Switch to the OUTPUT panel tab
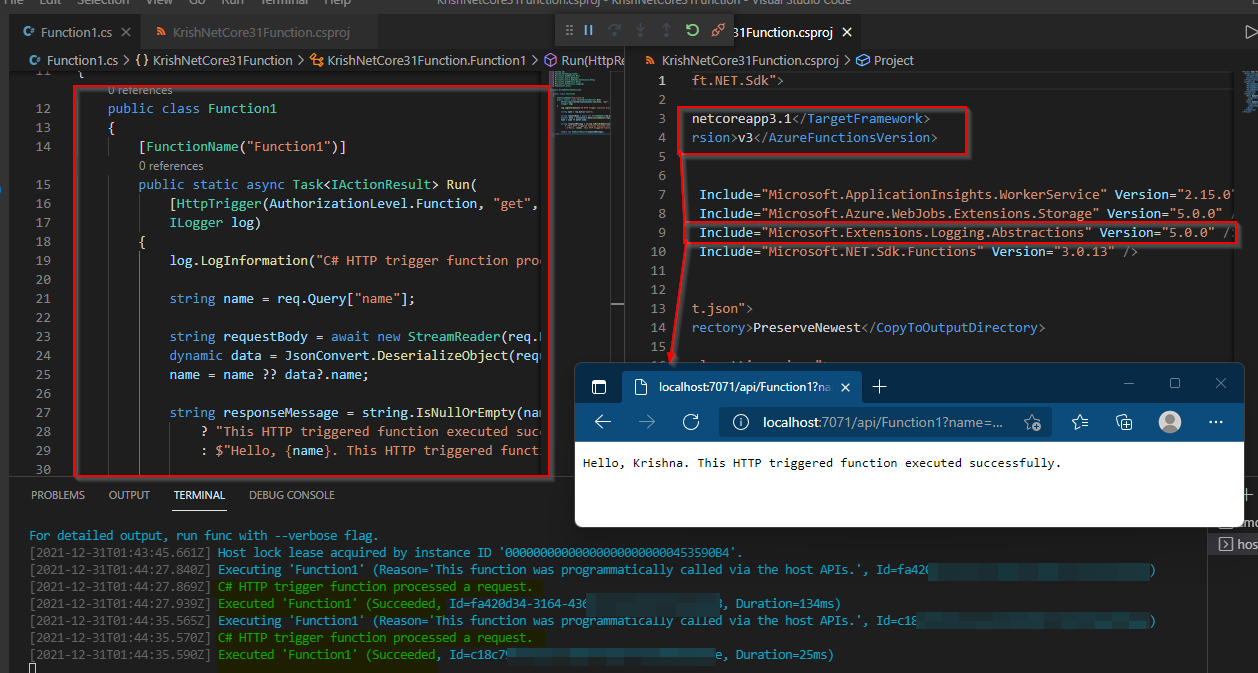Viewport: 1258px width, 673px height. (129, 495)
